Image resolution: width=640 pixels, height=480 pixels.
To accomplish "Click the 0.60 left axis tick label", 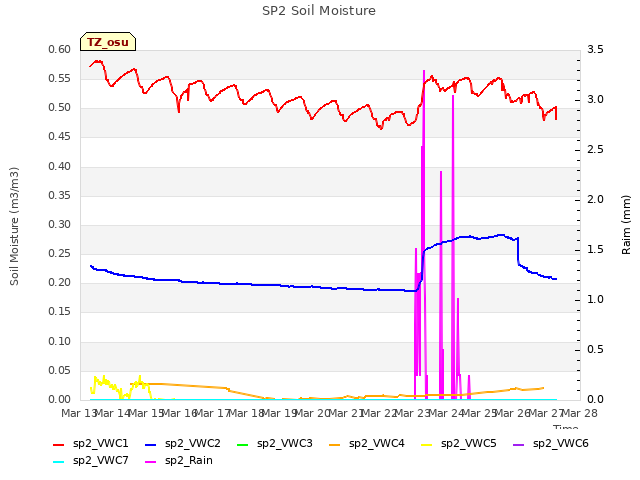I will [x=60, y=49].
